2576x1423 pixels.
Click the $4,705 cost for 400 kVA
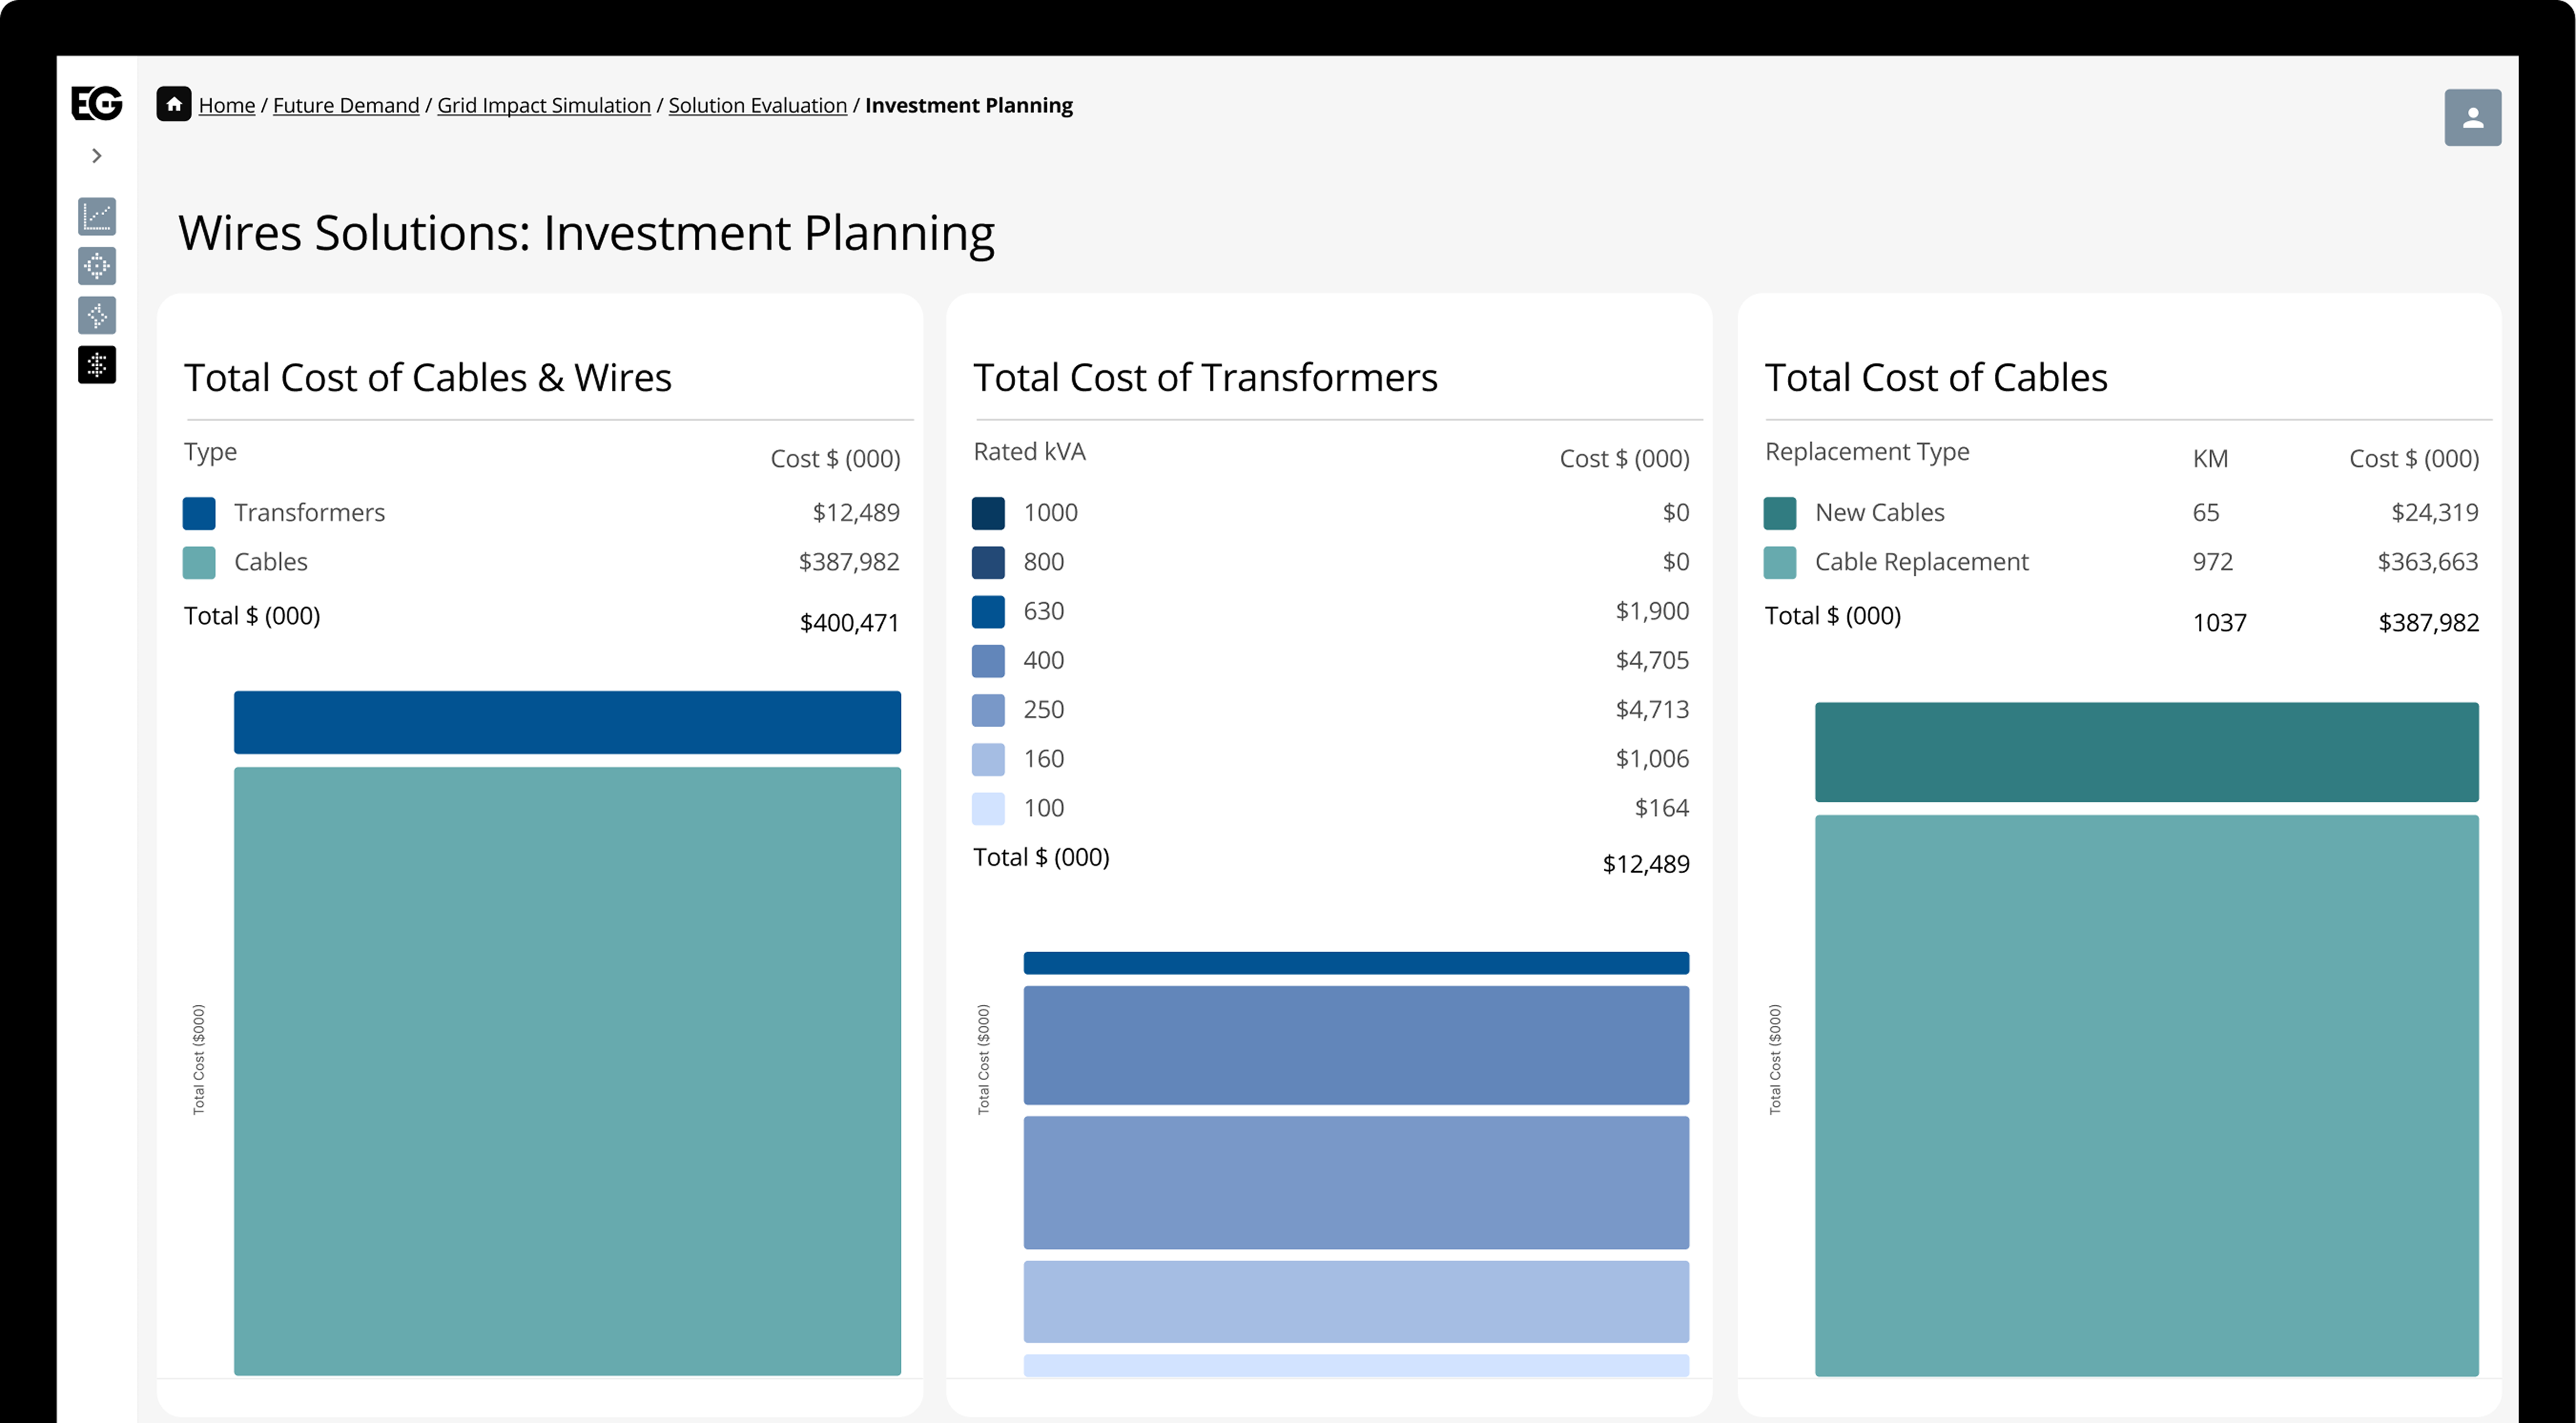[x=1652, y=661]
